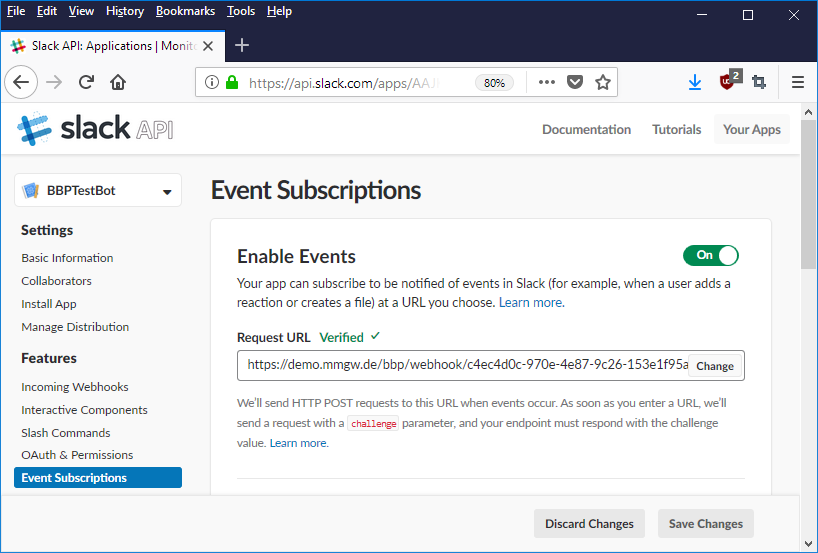Open the downloads arrow icon

(694, 82)
